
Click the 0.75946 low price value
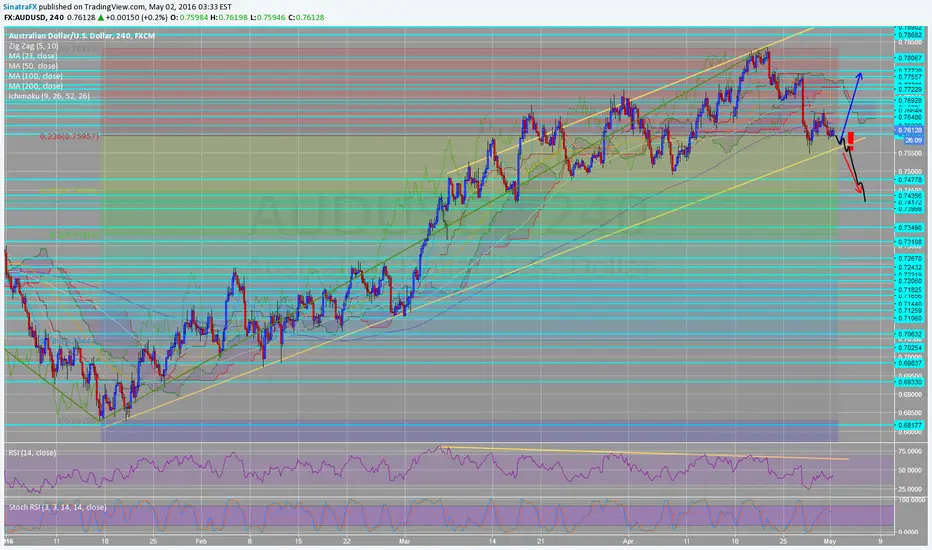pyautogui.click(x=271, y=18)
